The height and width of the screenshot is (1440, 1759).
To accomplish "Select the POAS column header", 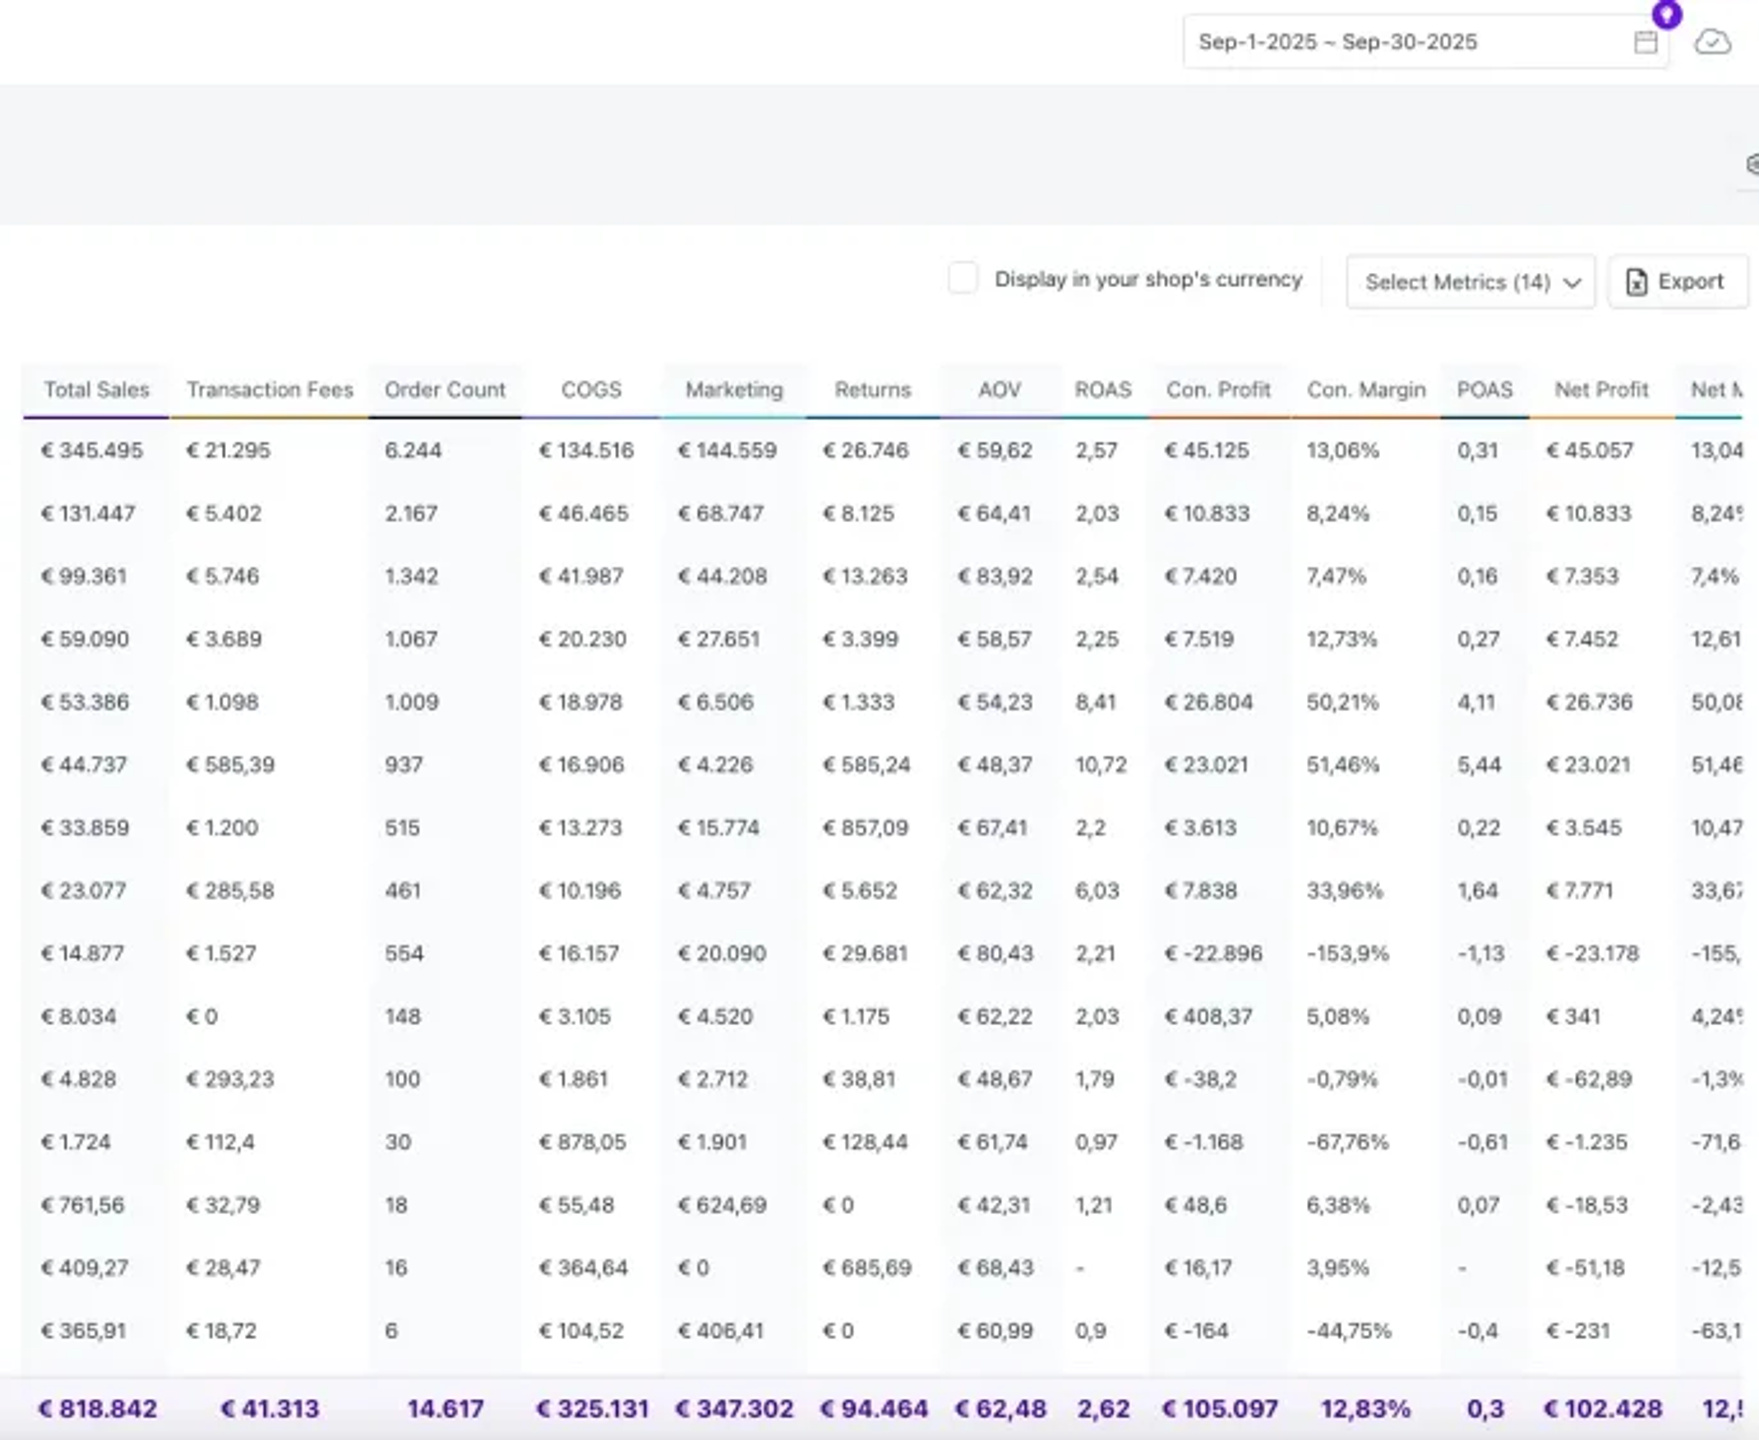I will click(x=1485, y=390).
